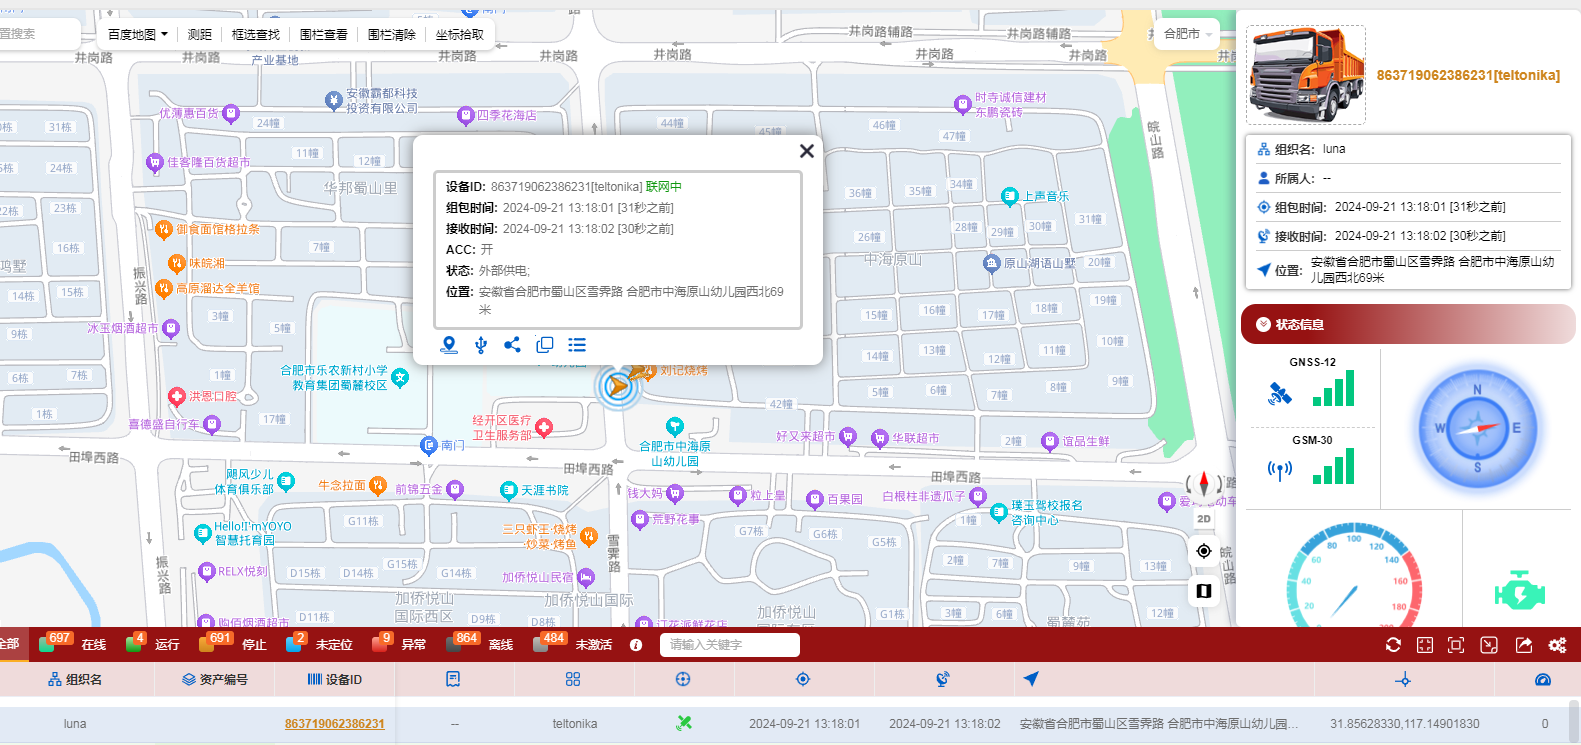
Task: Open the settings gears icon
Action: [1557, 645]
